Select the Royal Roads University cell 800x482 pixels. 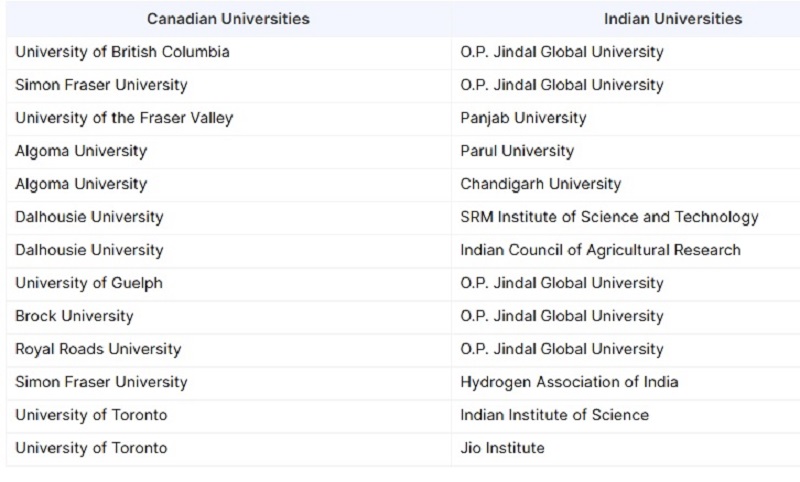click(98, 349)
